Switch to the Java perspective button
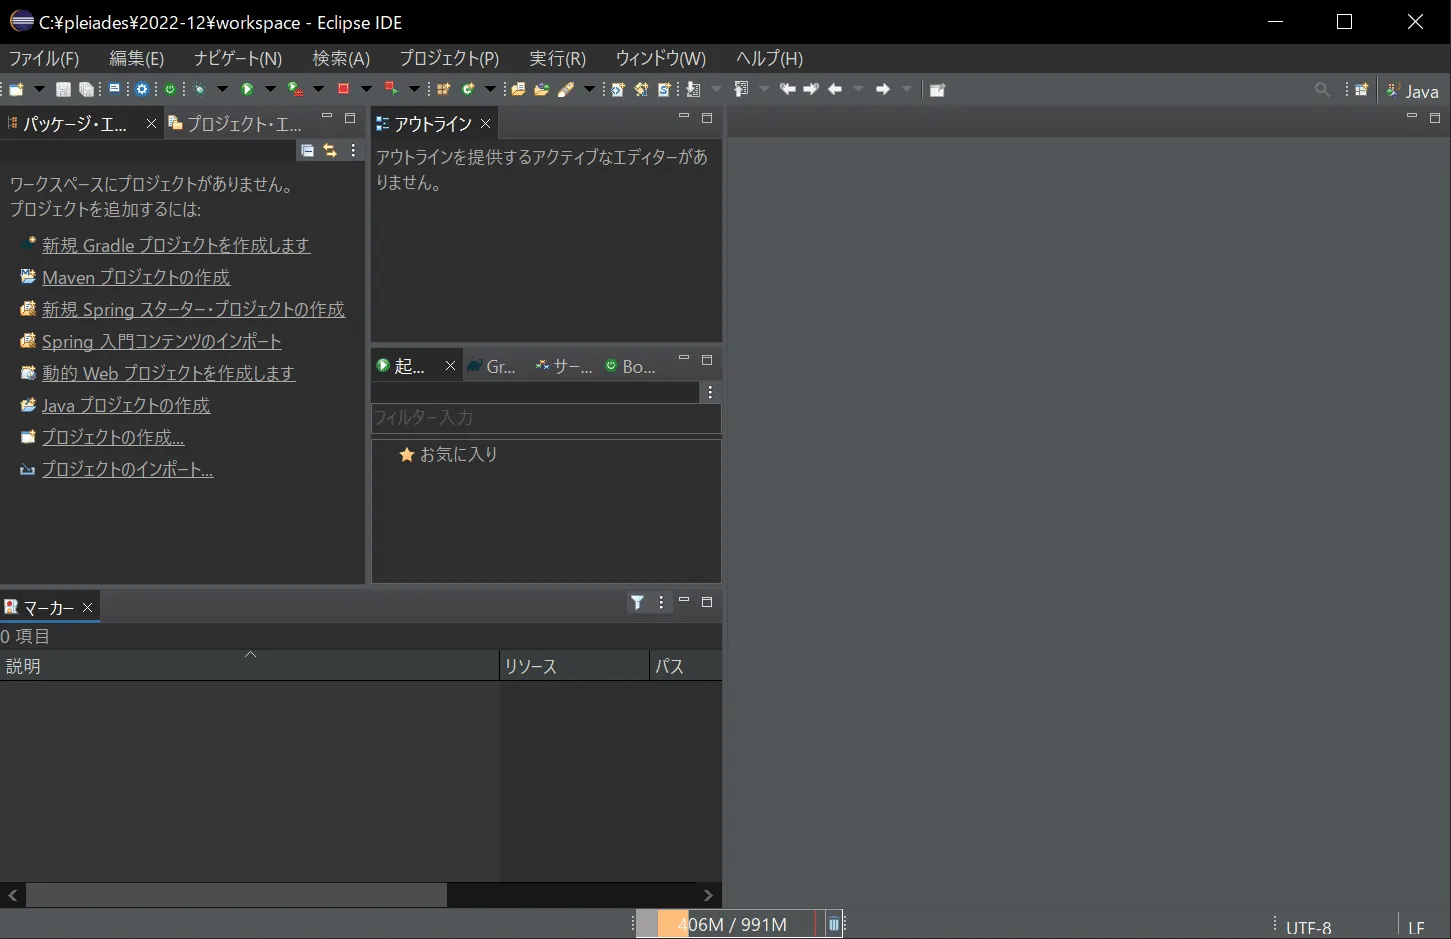Screen dimensions: 1451x939 (1412, 91)
